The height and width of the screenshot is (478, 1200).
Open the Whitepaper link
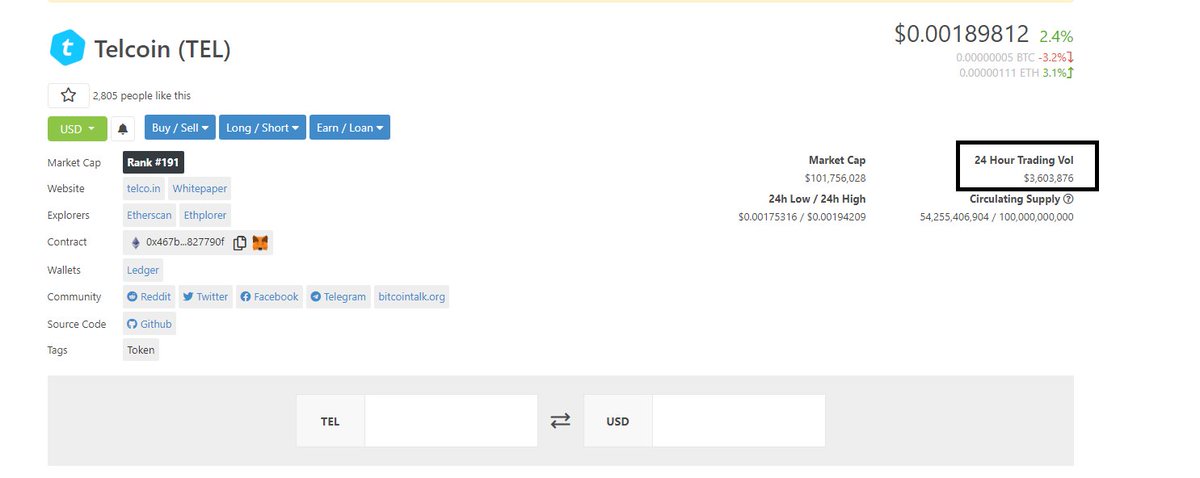click(x=199, y=188)
